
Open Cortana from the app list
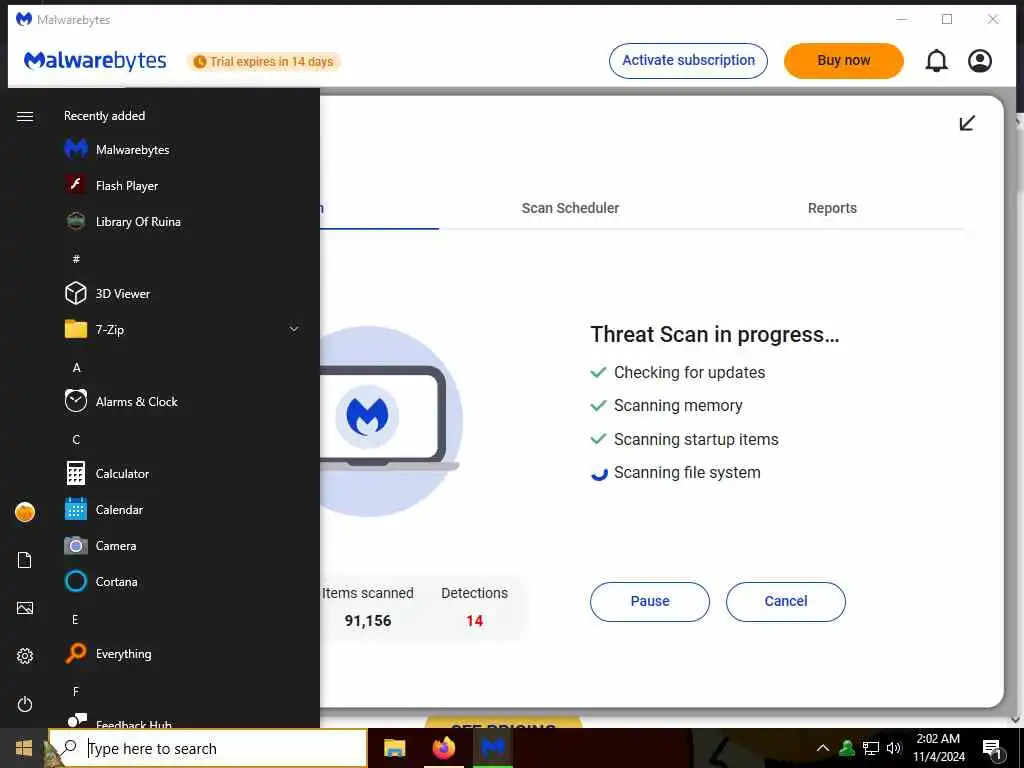182,581
